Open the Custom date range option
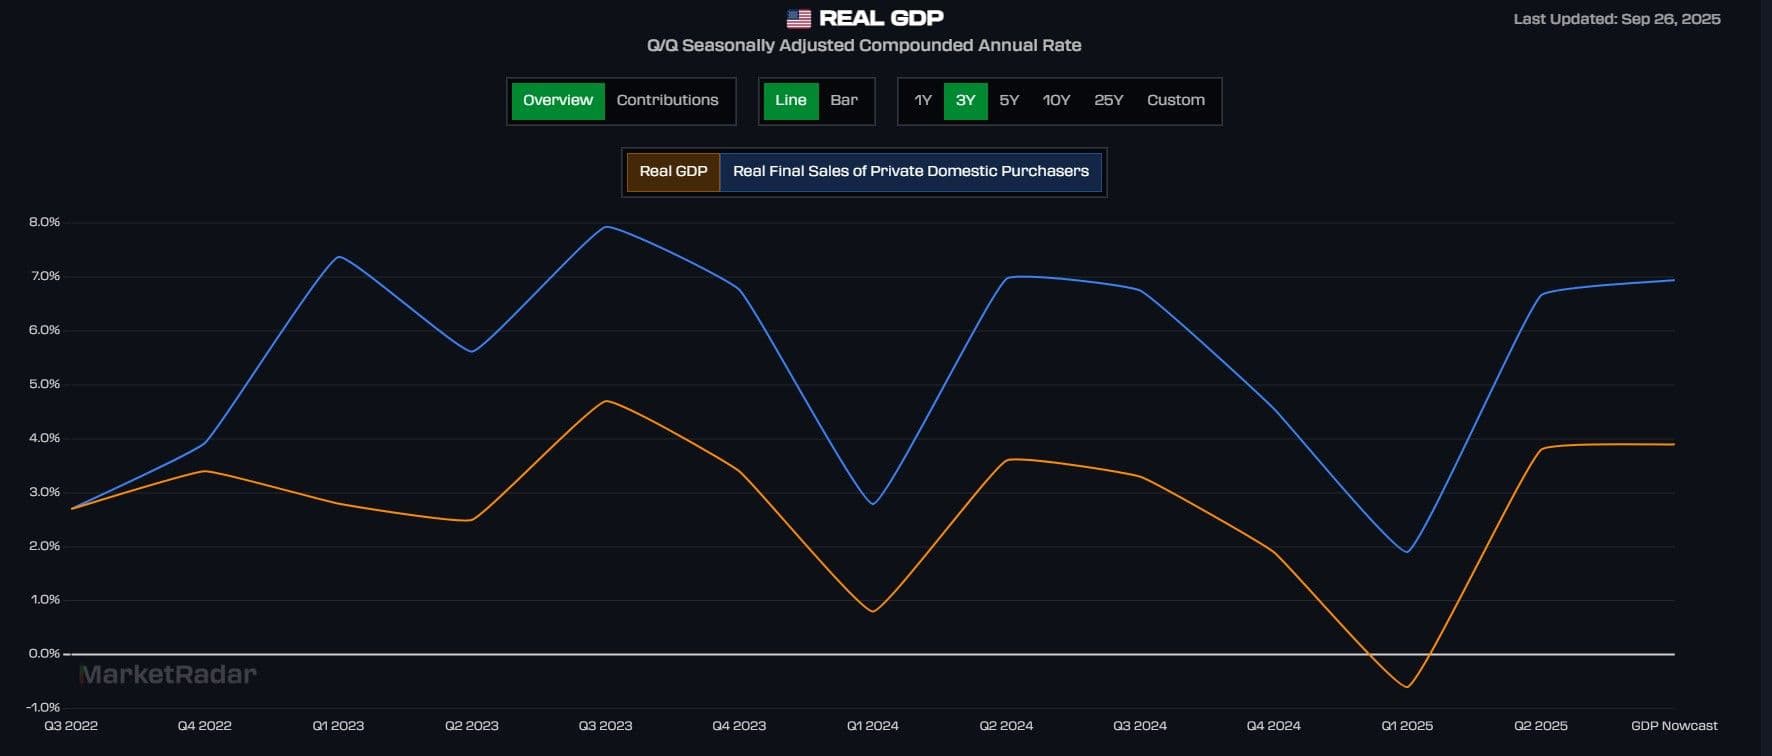This screenshot has width=1772, height=756. [1175, 101]
